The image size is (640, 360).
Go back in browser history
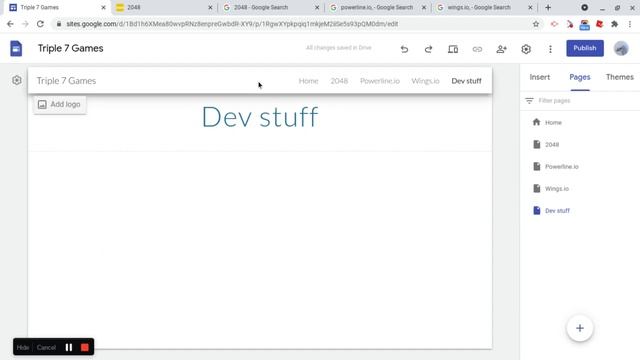click(10, 24)
